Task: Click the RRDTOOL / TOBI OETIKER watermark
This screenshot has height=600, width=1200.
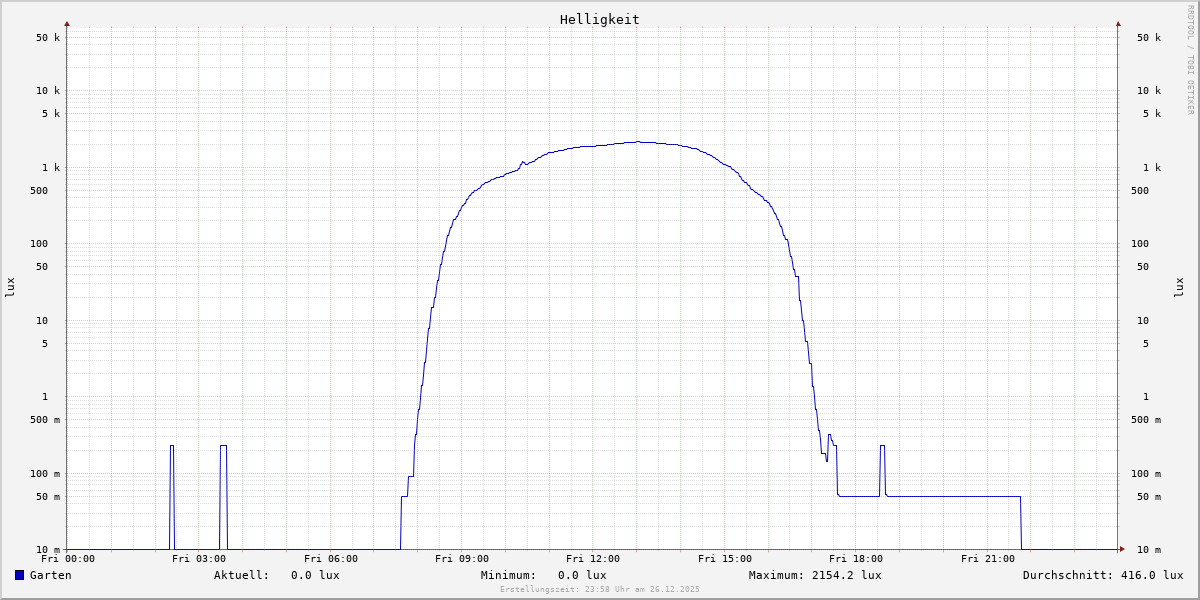Action: click(x=1190, y=59)
